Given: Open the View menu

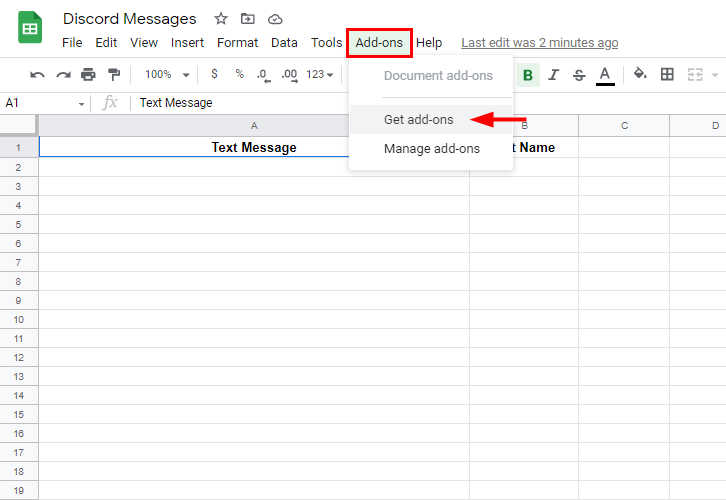Looking at the screenshot, I should [x=144, y=43].
